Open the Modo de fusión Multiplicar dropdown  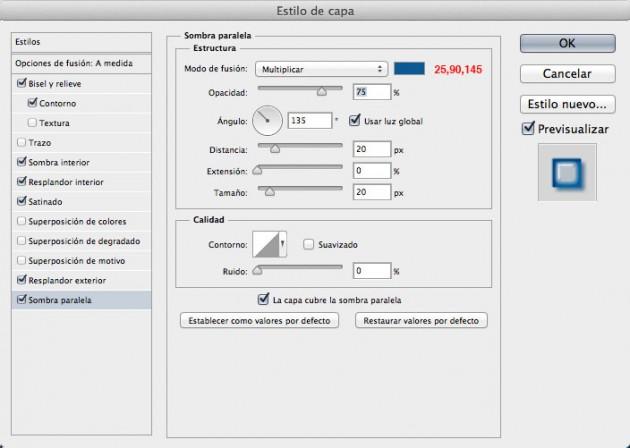pyautogui.click(x=321, y=69)
